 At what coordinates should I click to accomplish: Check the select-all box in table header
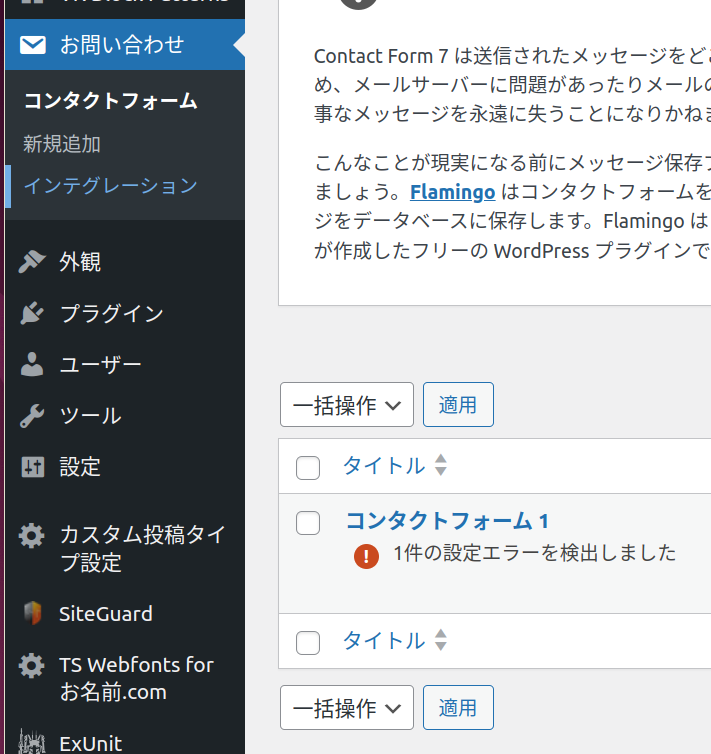(308, 468)
